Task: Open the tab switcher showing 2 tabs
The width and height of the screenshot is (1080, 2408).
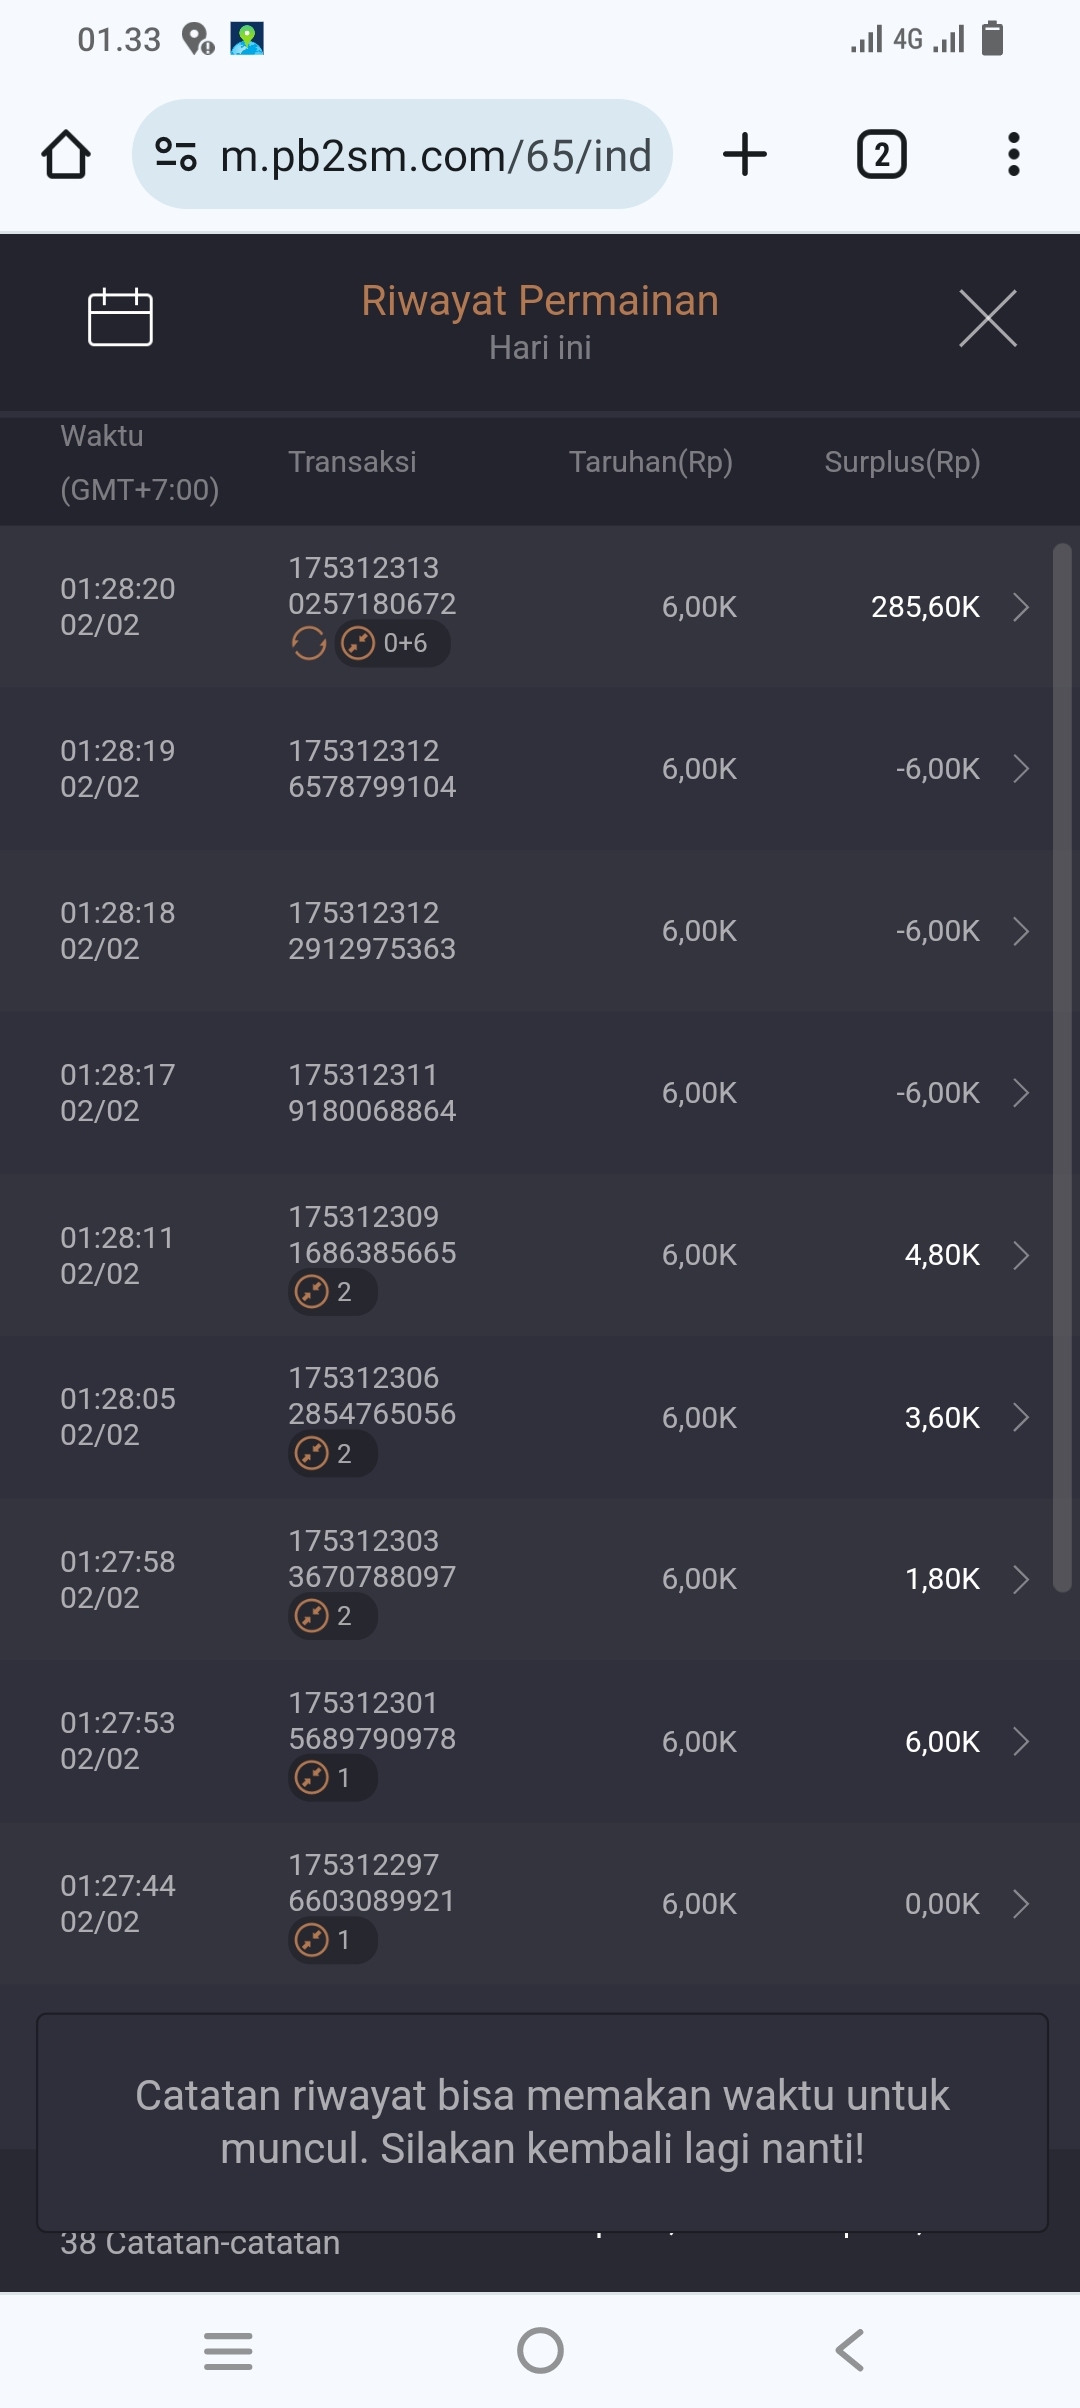Action: click(x=881, y=155)
